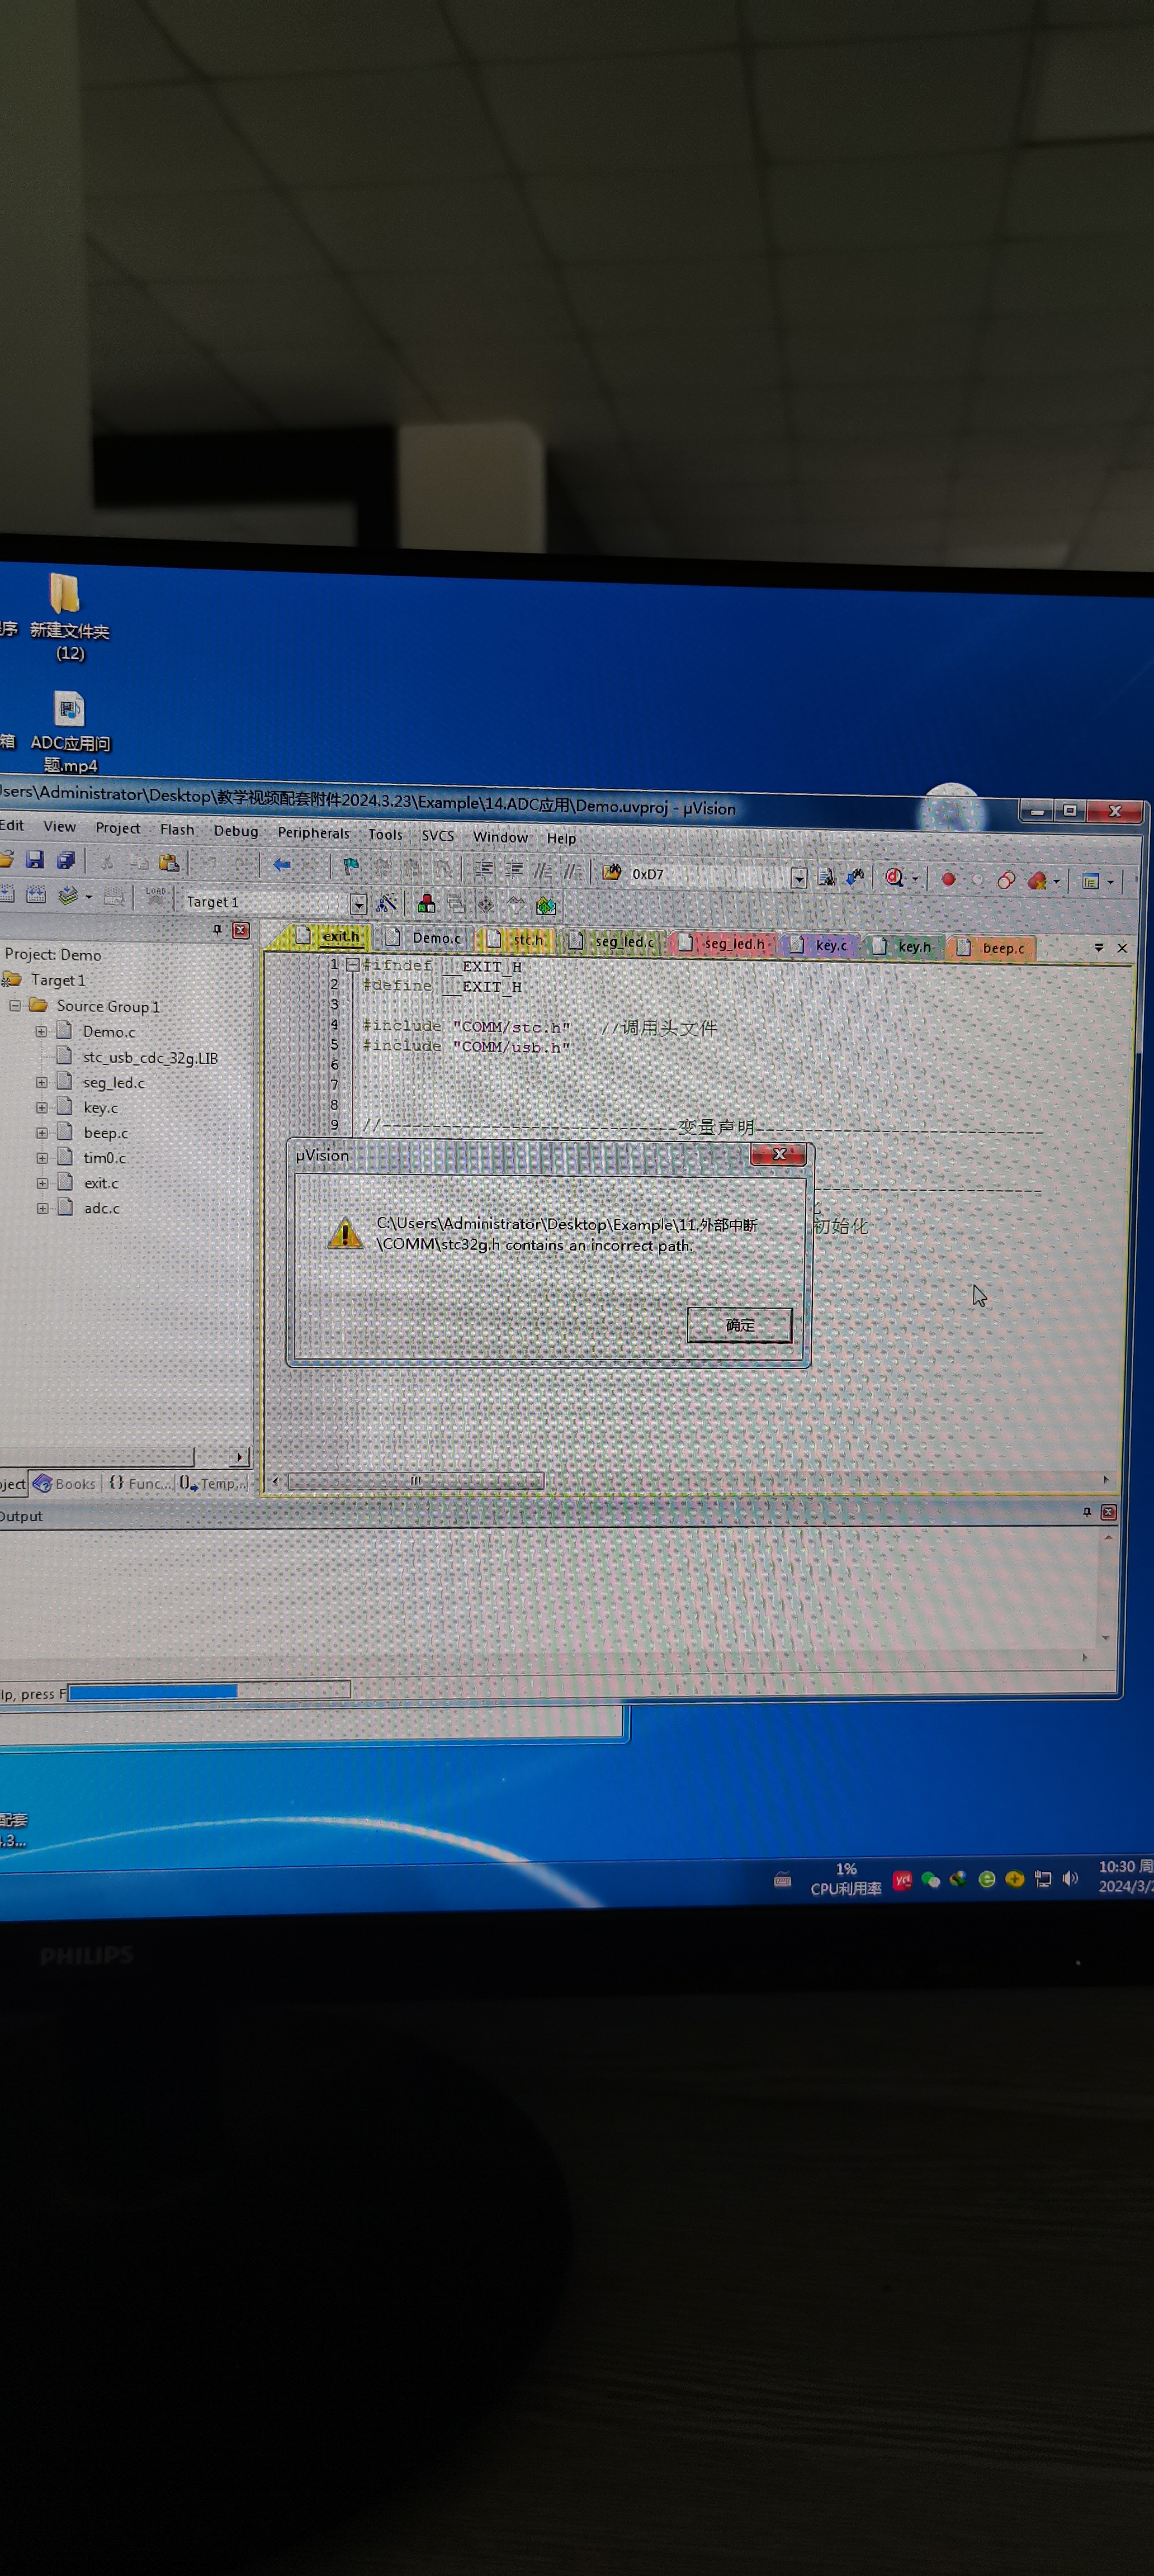1154x2576 pixels.
Task: Switch to the beep.c editor tab
Action: pos(993,948)
